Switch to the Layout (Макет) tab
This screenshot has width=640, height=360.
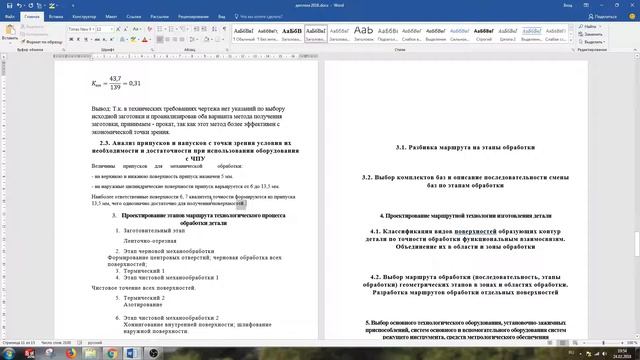point(111,17)
